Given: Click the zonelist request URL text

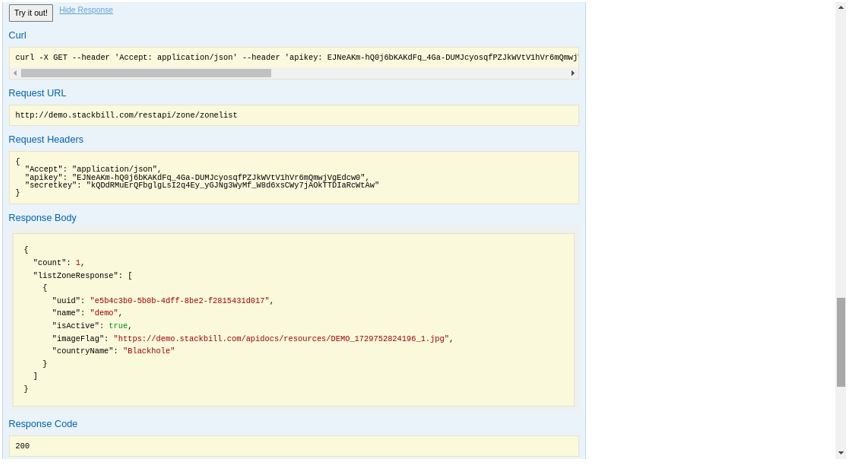Looking at the screenshot, I should (x=126, y=115).
